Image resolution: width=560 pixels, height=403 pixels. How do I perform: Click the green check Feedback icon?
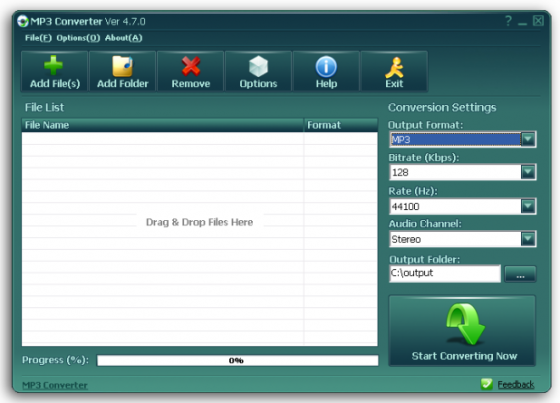coord(486,384)
